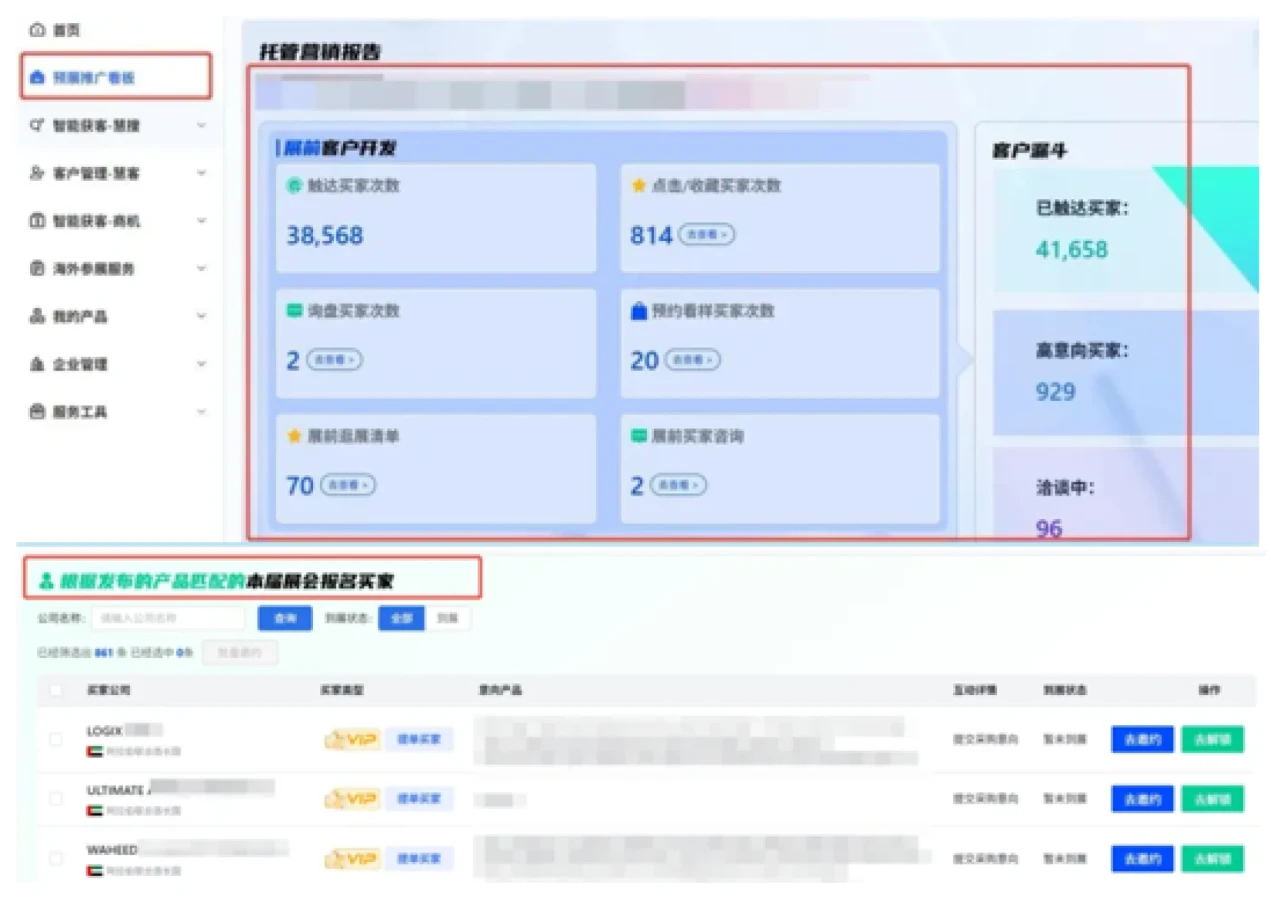Select the 预展推广看板 dashboard icon

click(38, 77)
